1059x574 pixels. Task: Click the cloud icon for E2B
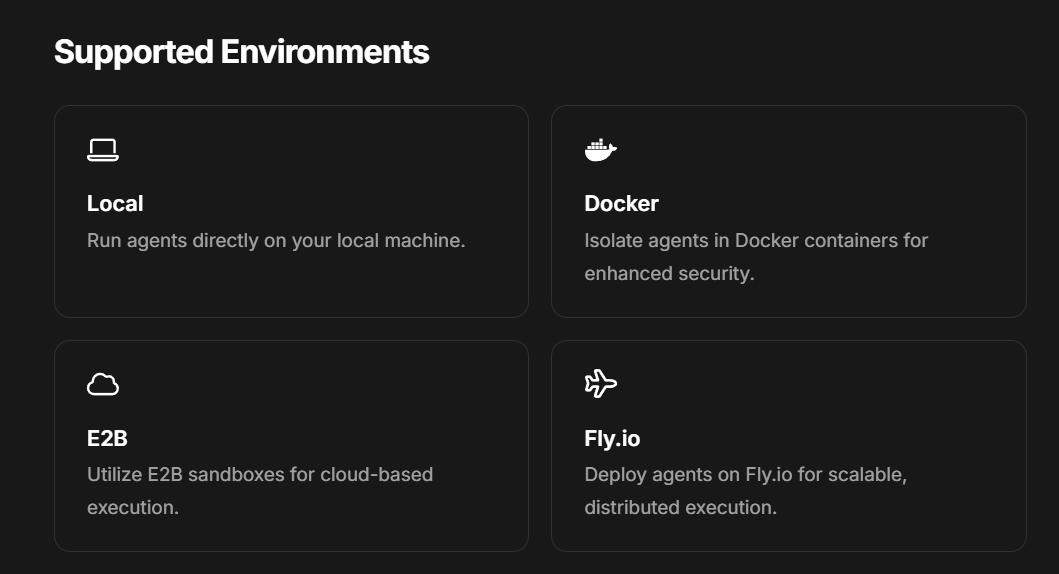pos(103,384)
